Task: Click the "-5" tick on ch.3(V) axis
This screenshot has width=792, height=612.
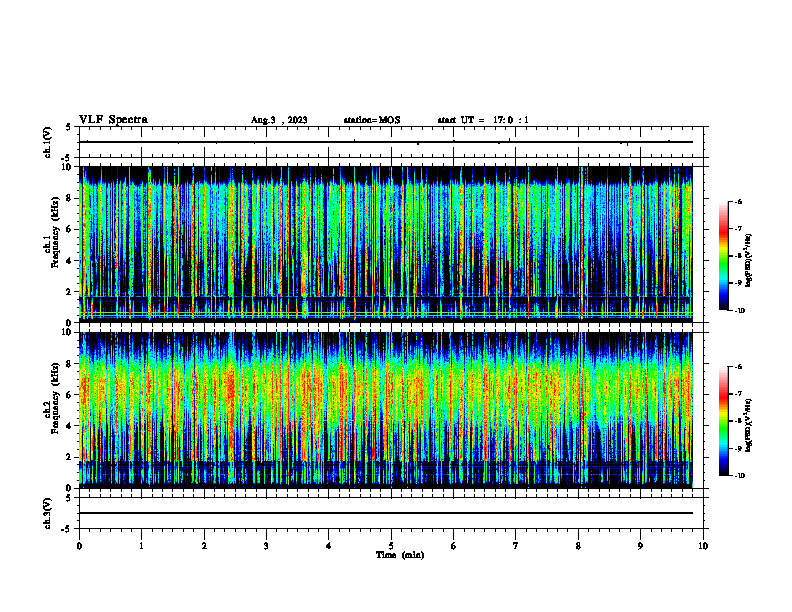Action: pyautogui.click(x=67, y=529)
